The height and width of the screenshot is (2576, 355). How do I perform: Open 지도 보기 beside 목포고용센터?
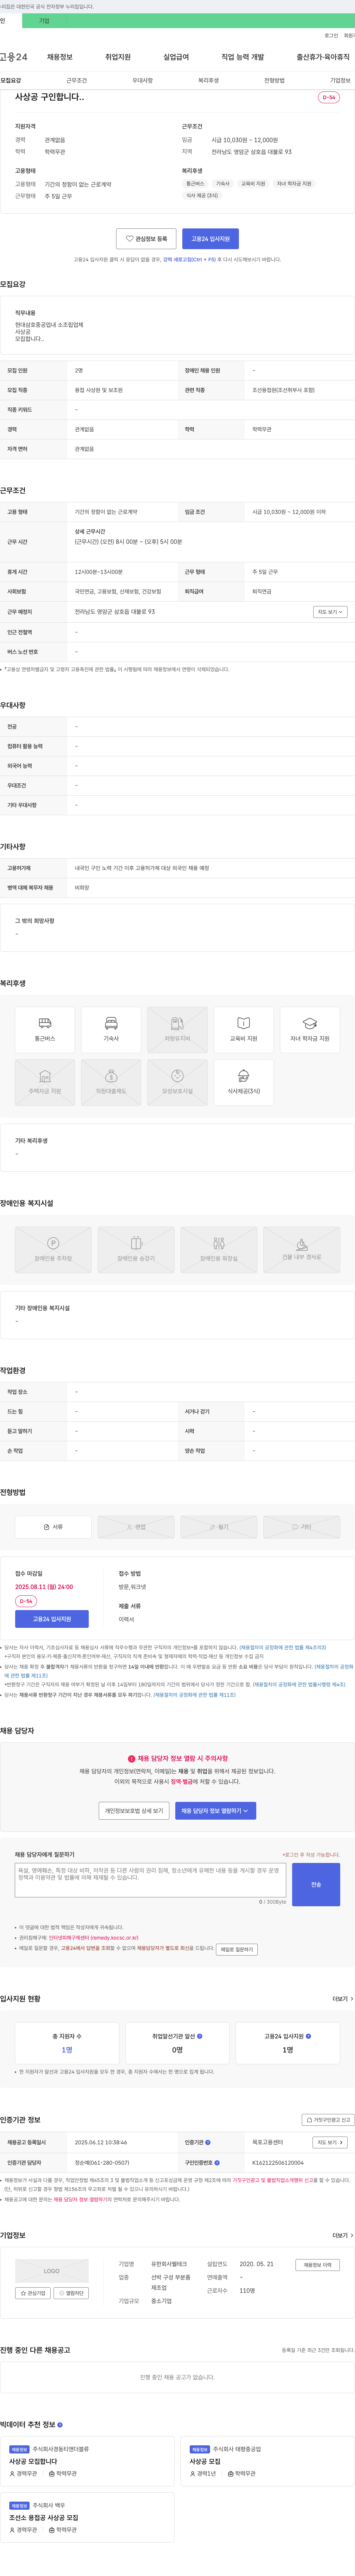click(x=330, y=2142)
